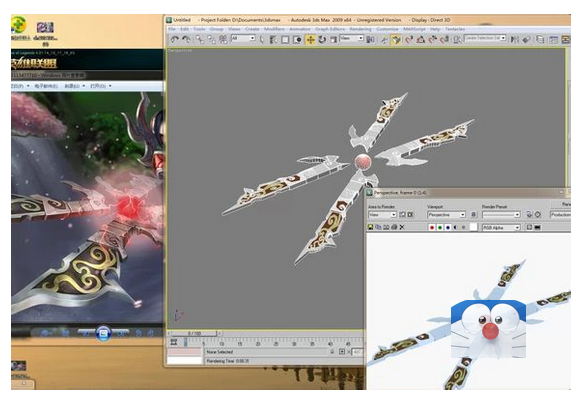Image resolution: width=576 pixels, height=408 pixels.
Task: Click the Unlink Selection tool
Action: 212,39
